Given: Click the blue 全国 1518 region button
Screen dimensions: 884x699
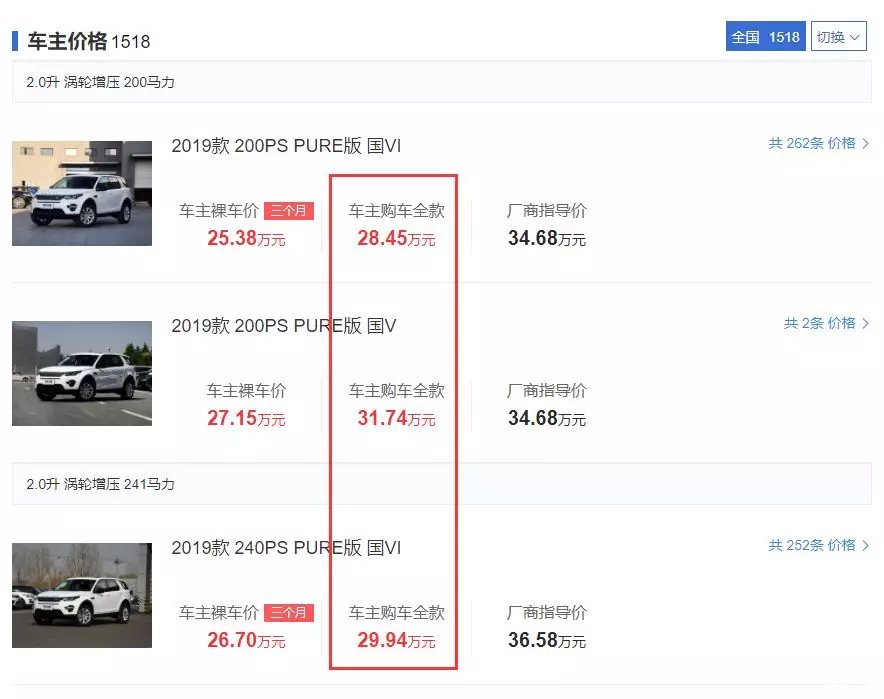Looking at the screenshot, I should point(765,36).
